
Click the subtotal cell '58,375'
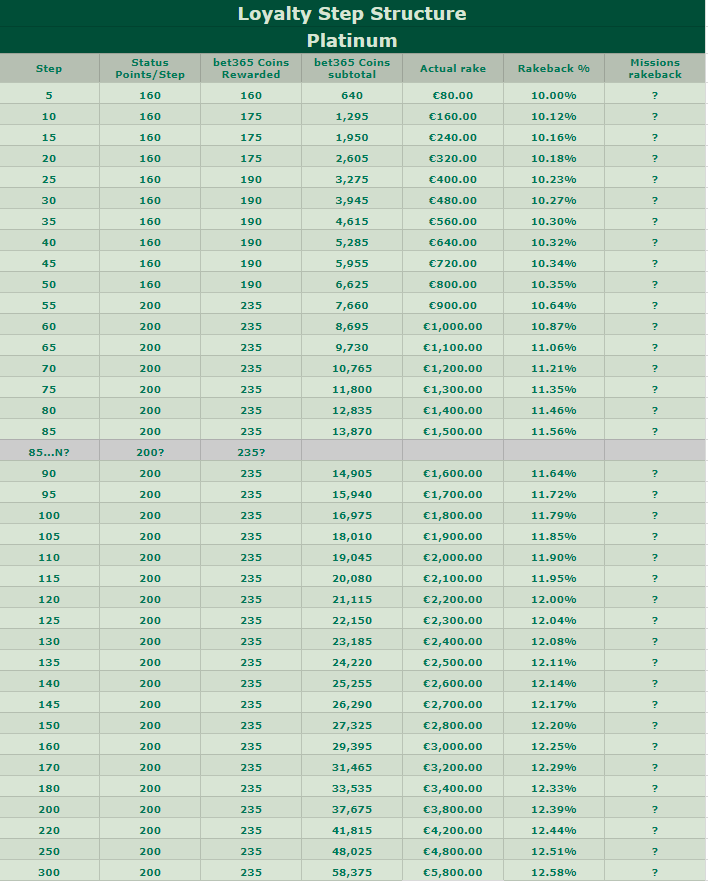click(352, 872)
